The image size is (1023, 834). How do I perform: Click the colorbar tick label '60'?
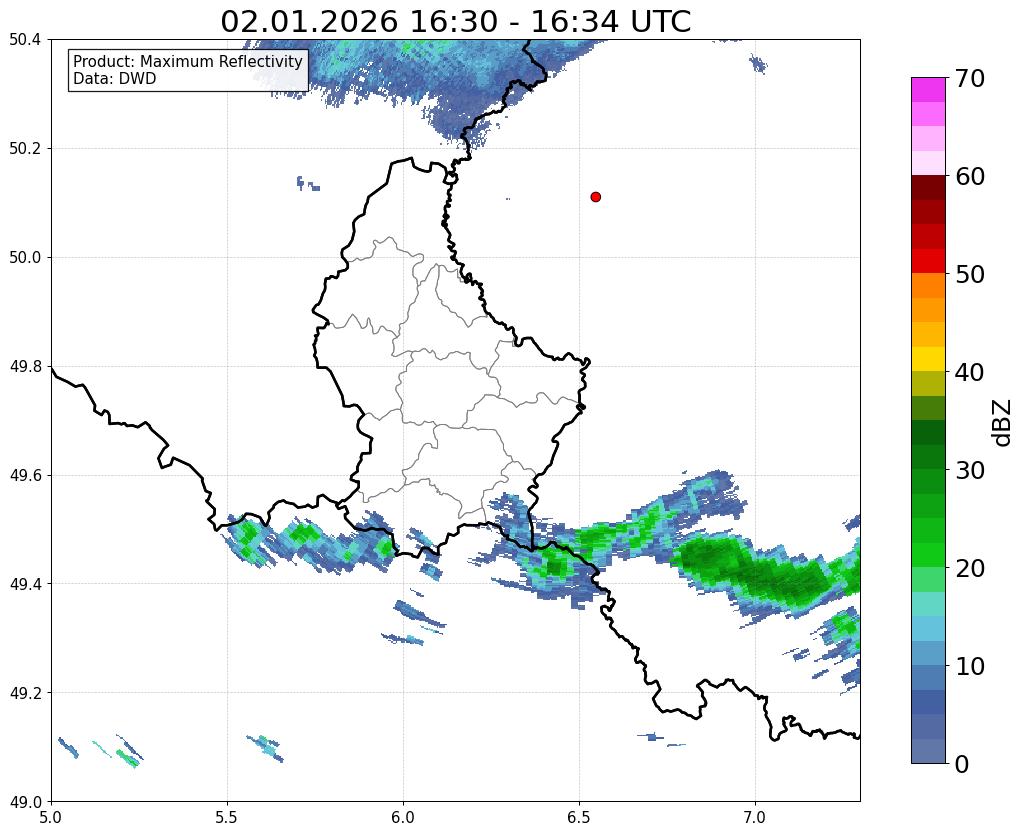(969, 176)
